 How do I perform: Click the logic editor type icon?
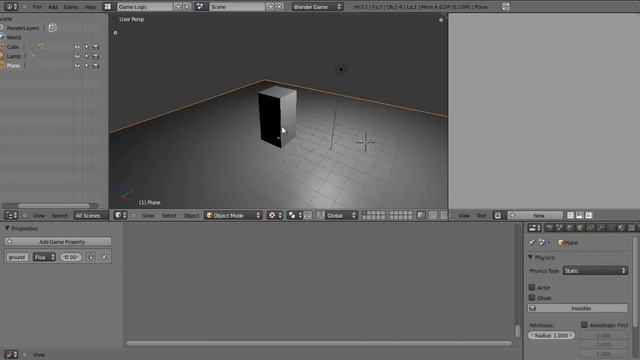[11, 355]
